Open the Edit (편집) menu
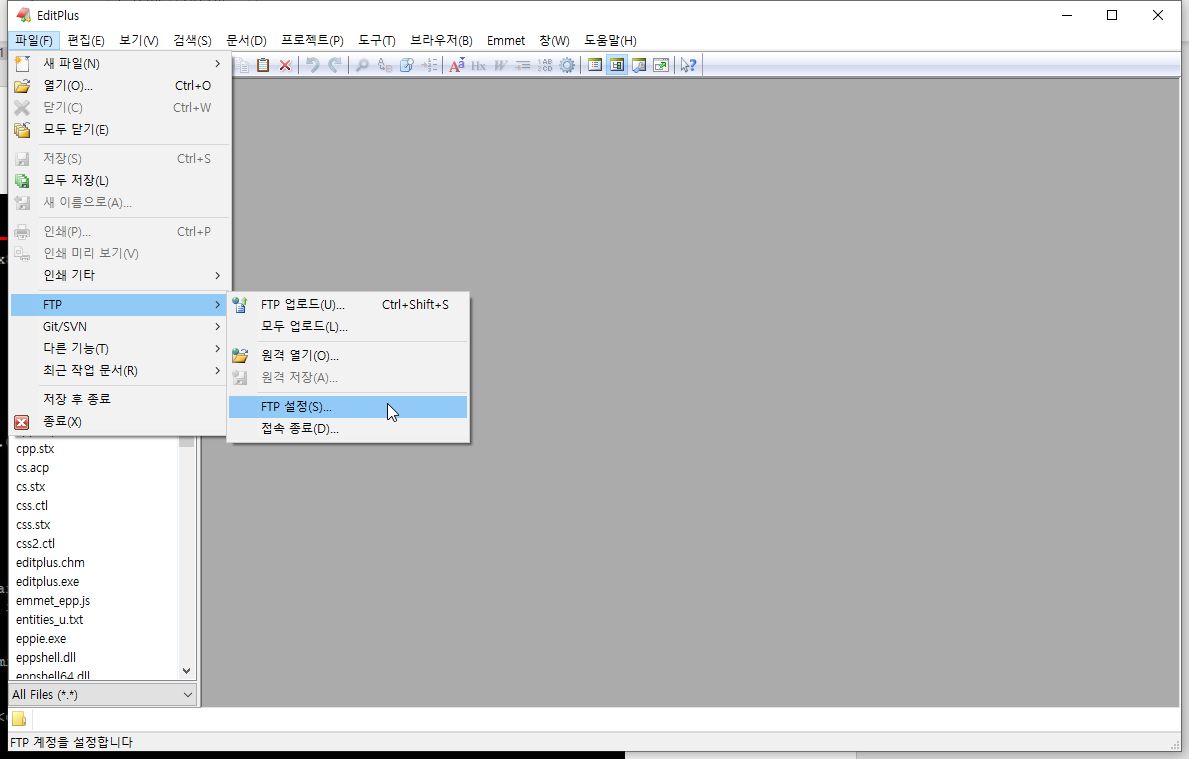Image resolution: width=1189 pixels, height=759 pixels. pos(86,40)
